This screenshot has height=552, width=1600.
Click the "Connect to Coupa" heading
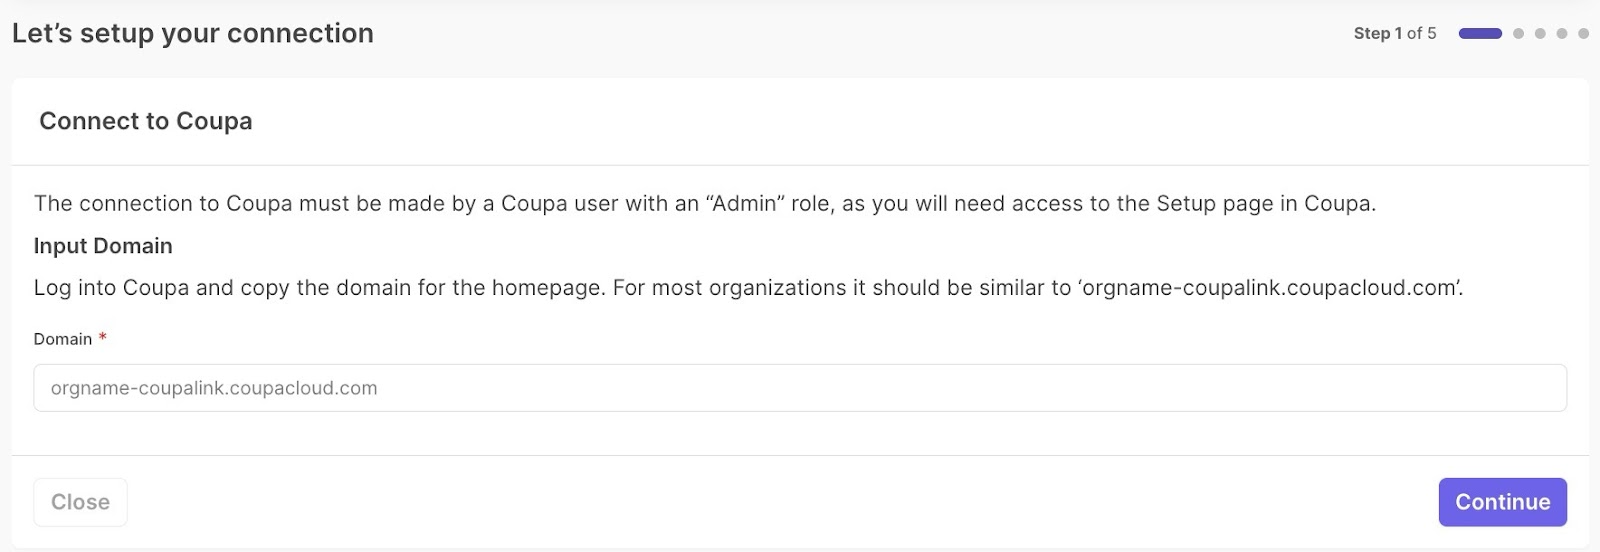pos(146,121)
